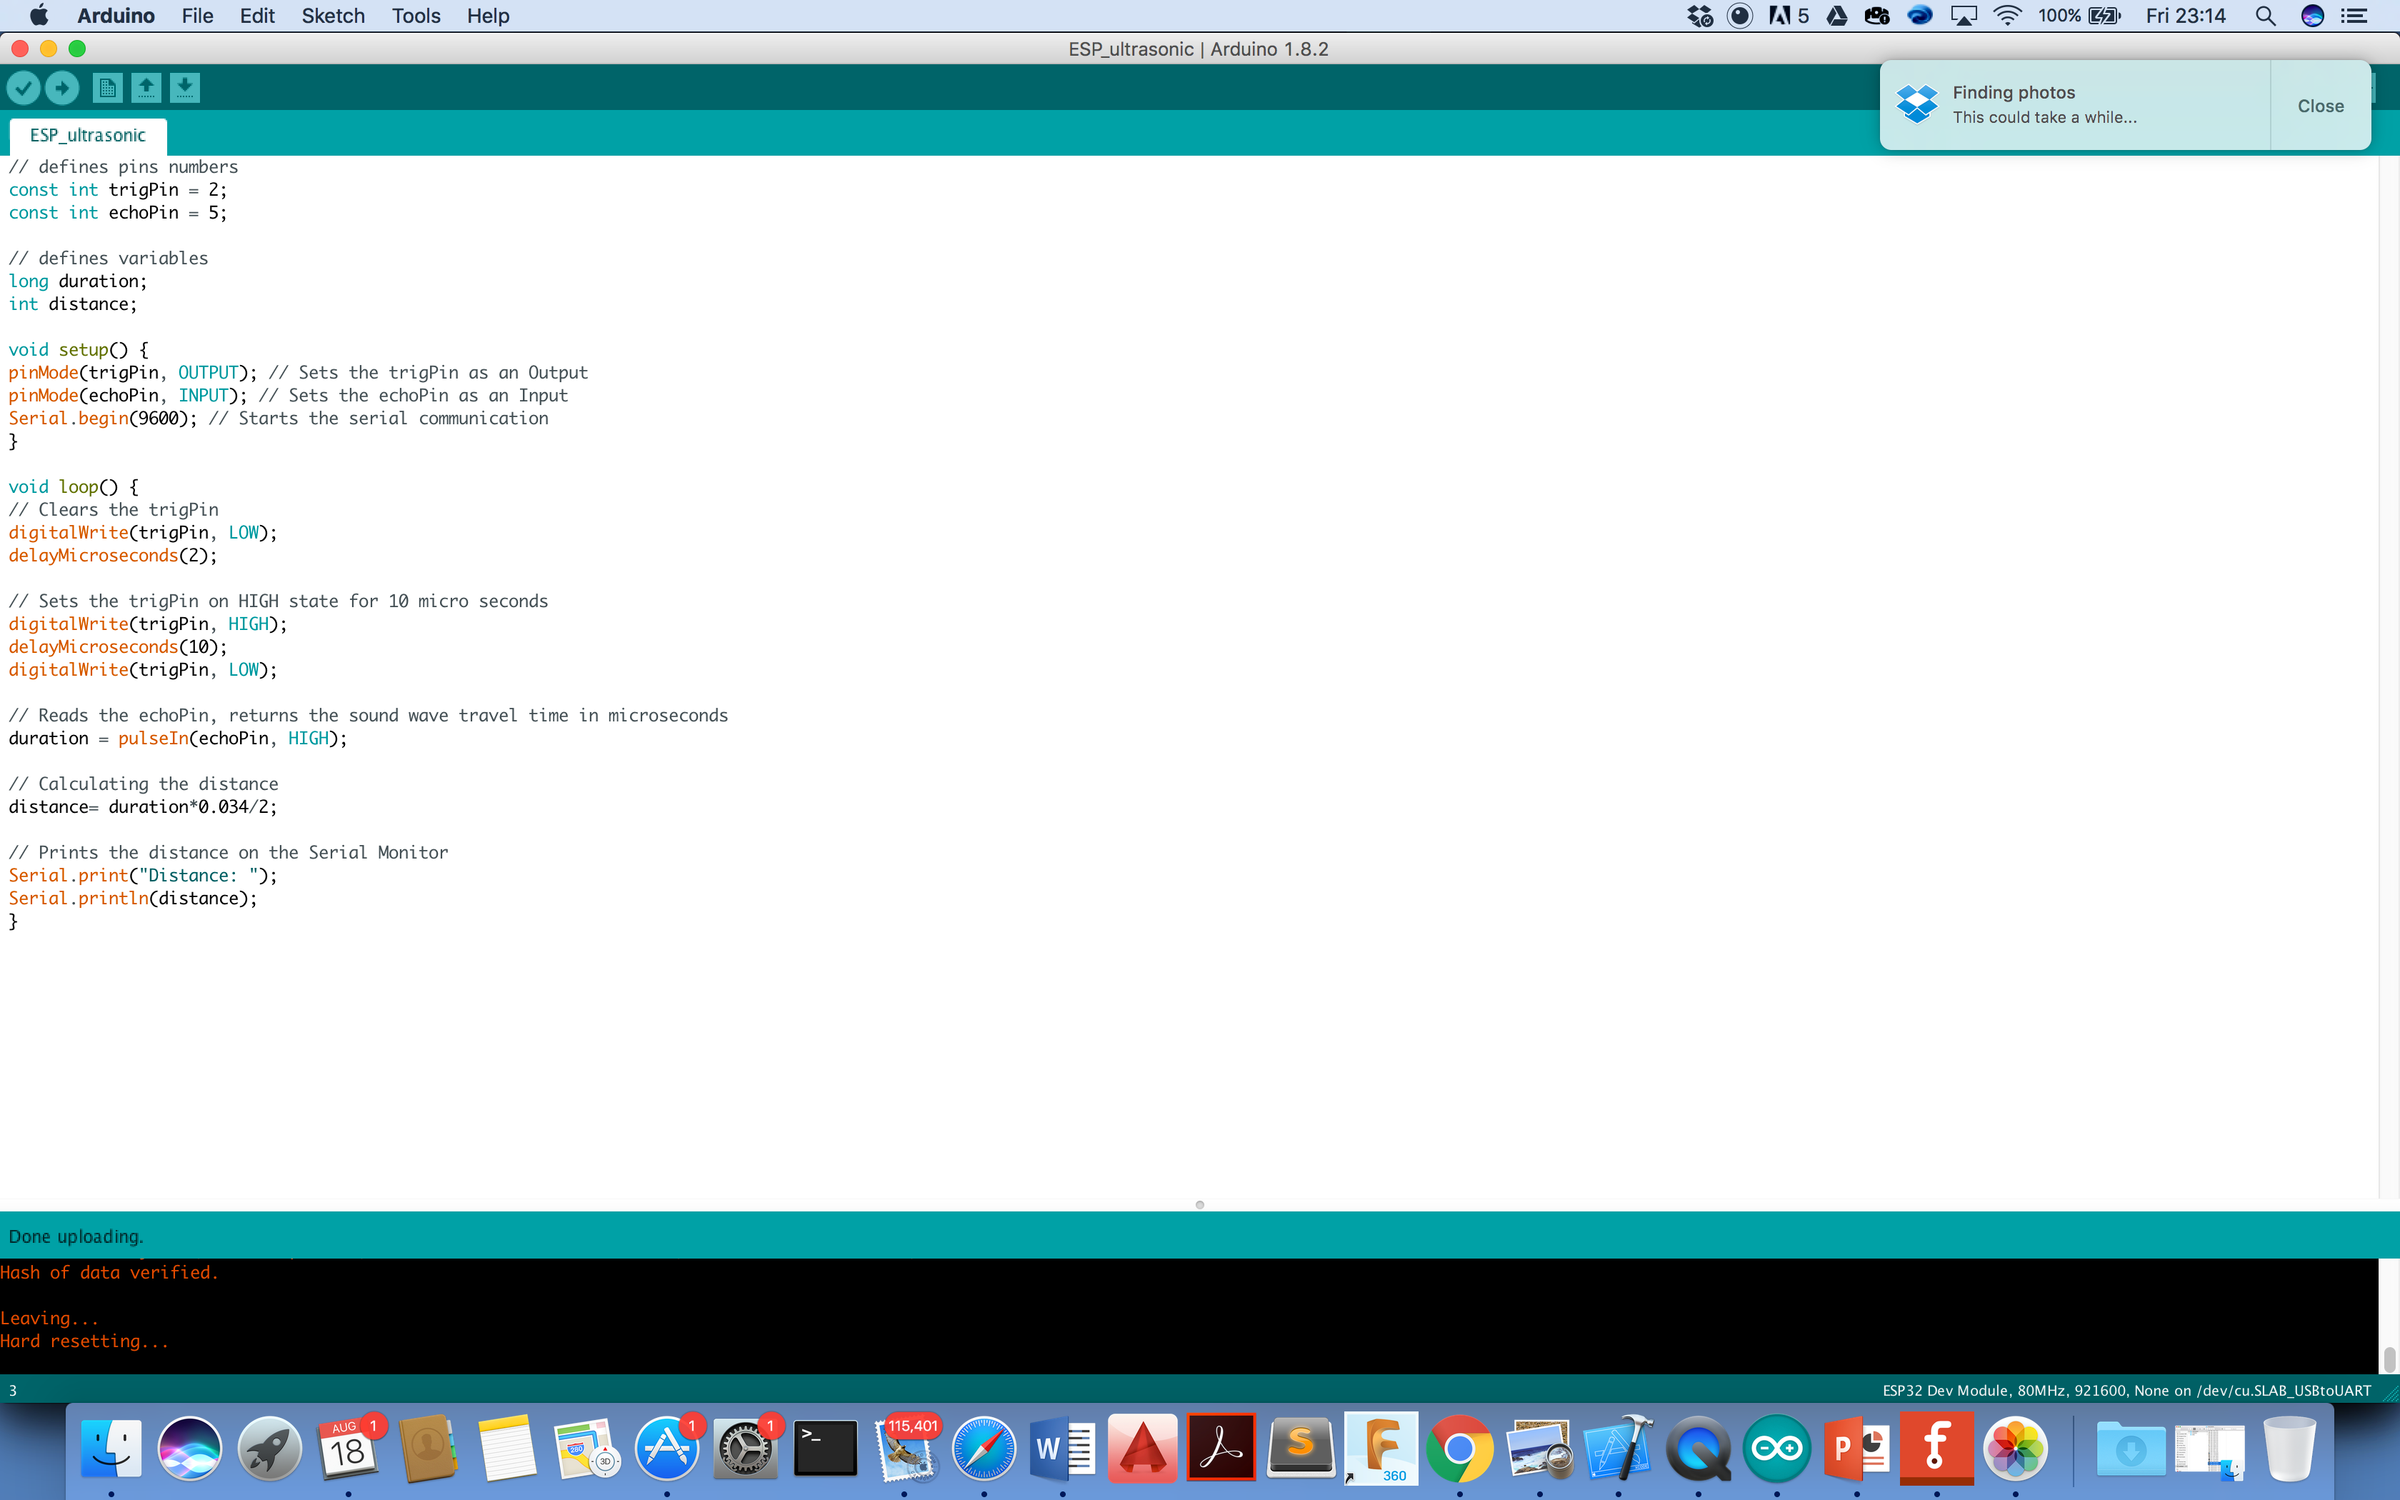Open Finder from the dock
Image resolution: width=2400 pixels, height=1500 pixels.
click(111, 1448)
